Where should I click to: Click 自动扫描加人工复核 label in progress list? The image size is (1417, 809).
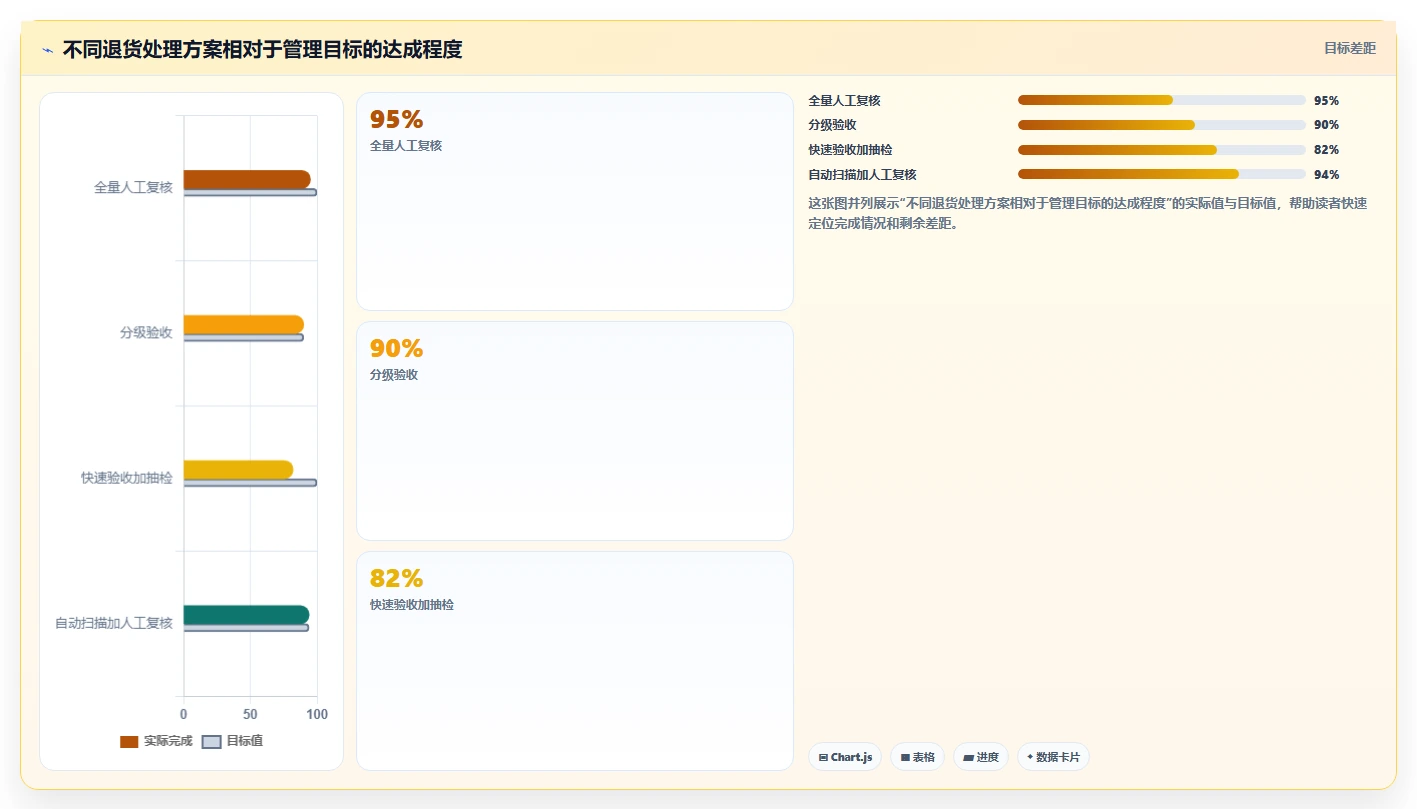click(862, 175)
